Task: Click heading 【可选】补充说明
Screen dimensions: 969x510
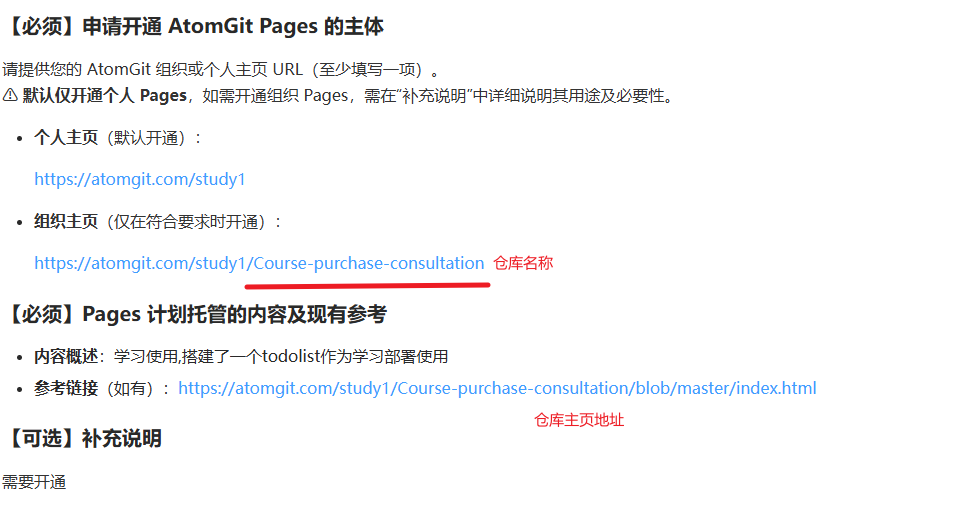Action: (82, 439)
